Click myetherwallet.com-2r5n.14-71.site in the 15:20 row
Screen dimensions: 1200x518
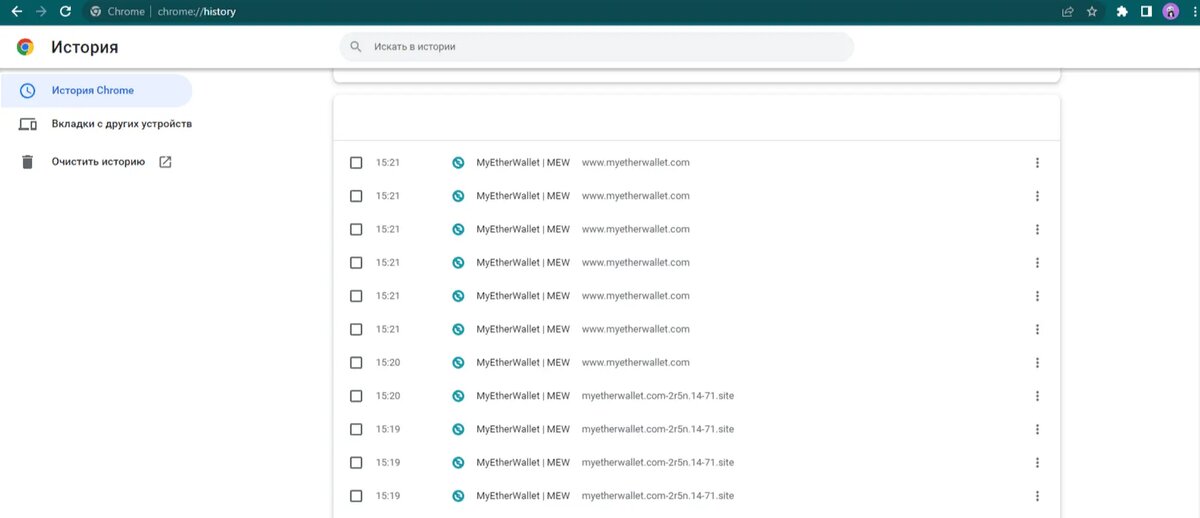point(658,396)
